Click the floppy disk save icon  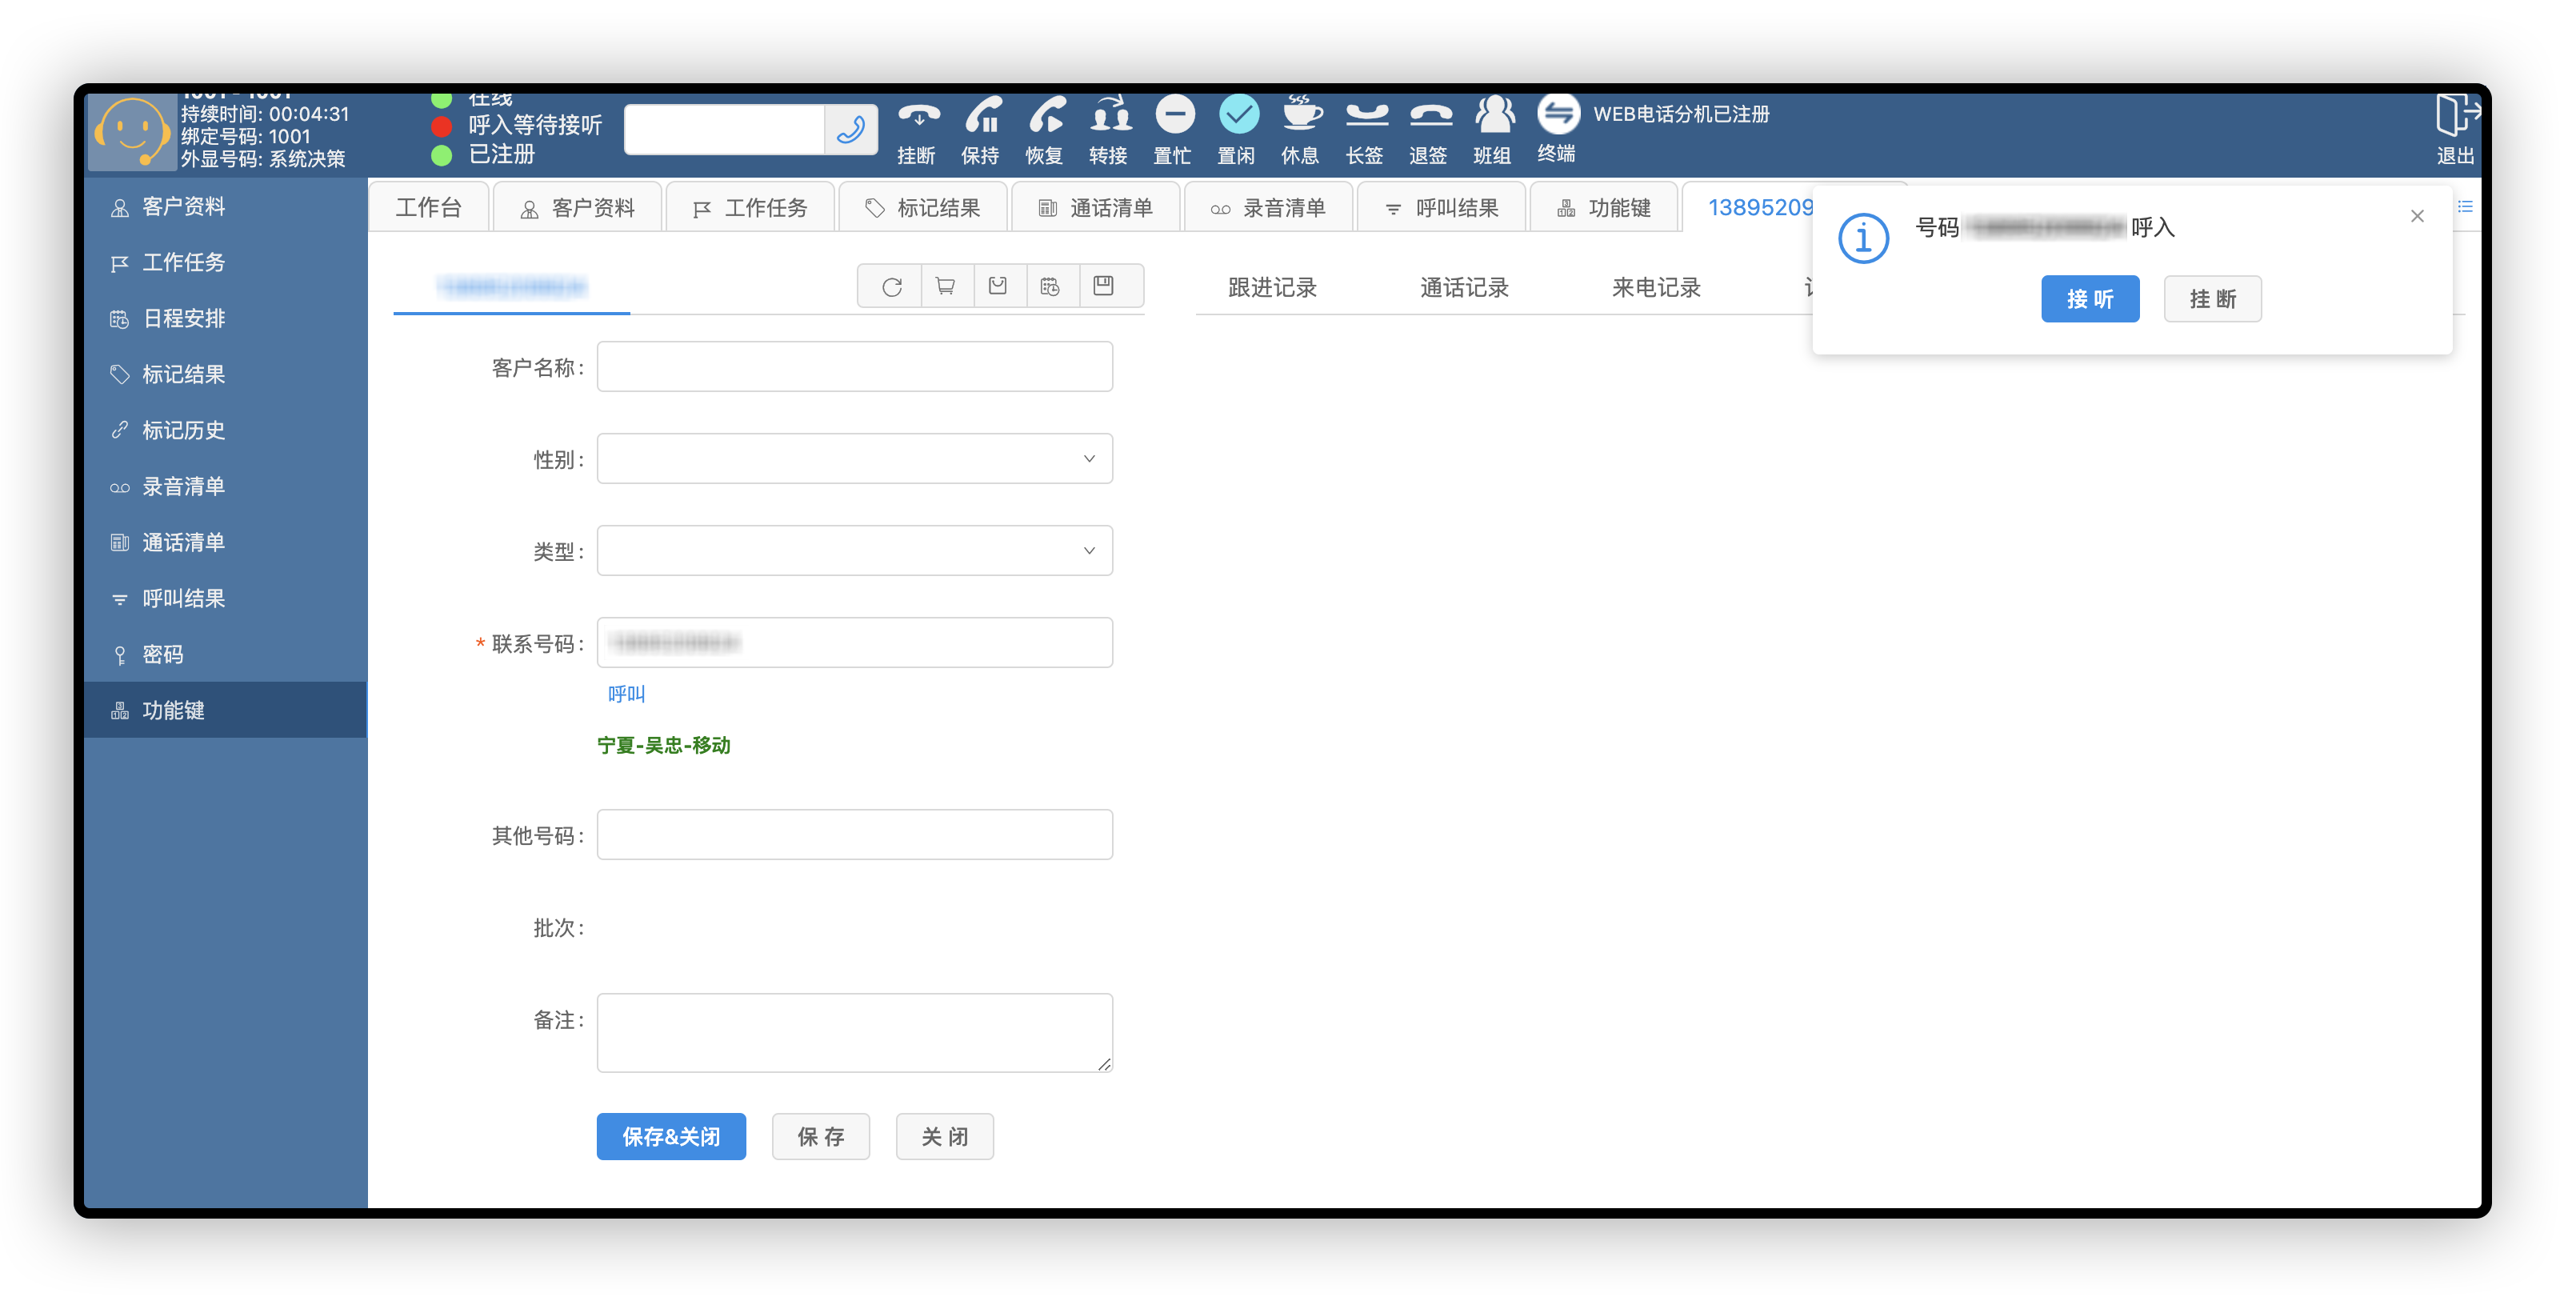1103,288
